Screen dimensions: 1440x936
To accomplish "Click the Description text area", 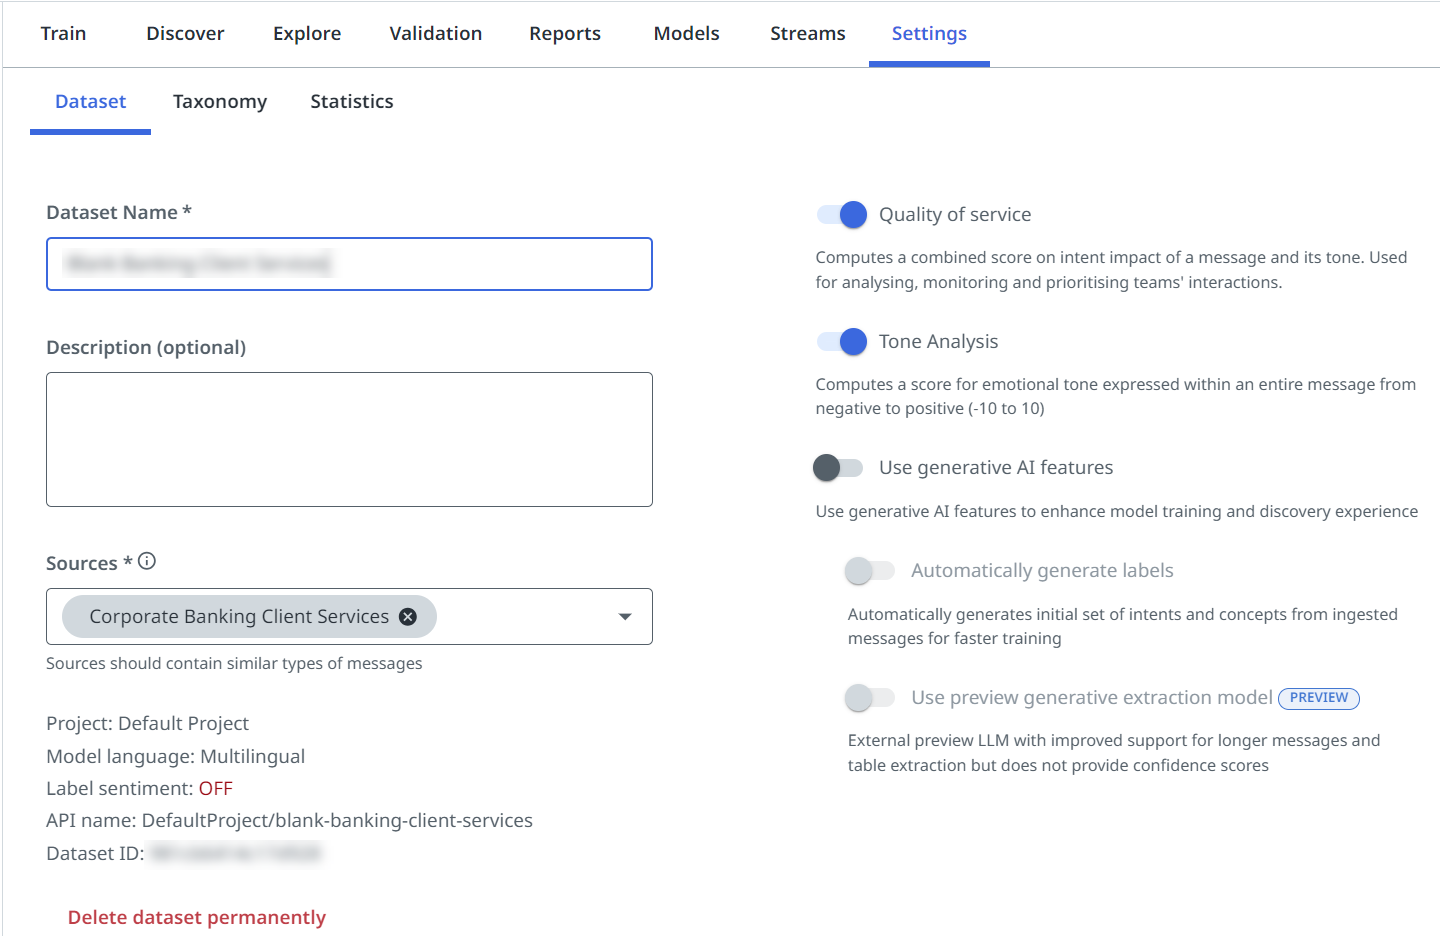I will coord(349,439).
